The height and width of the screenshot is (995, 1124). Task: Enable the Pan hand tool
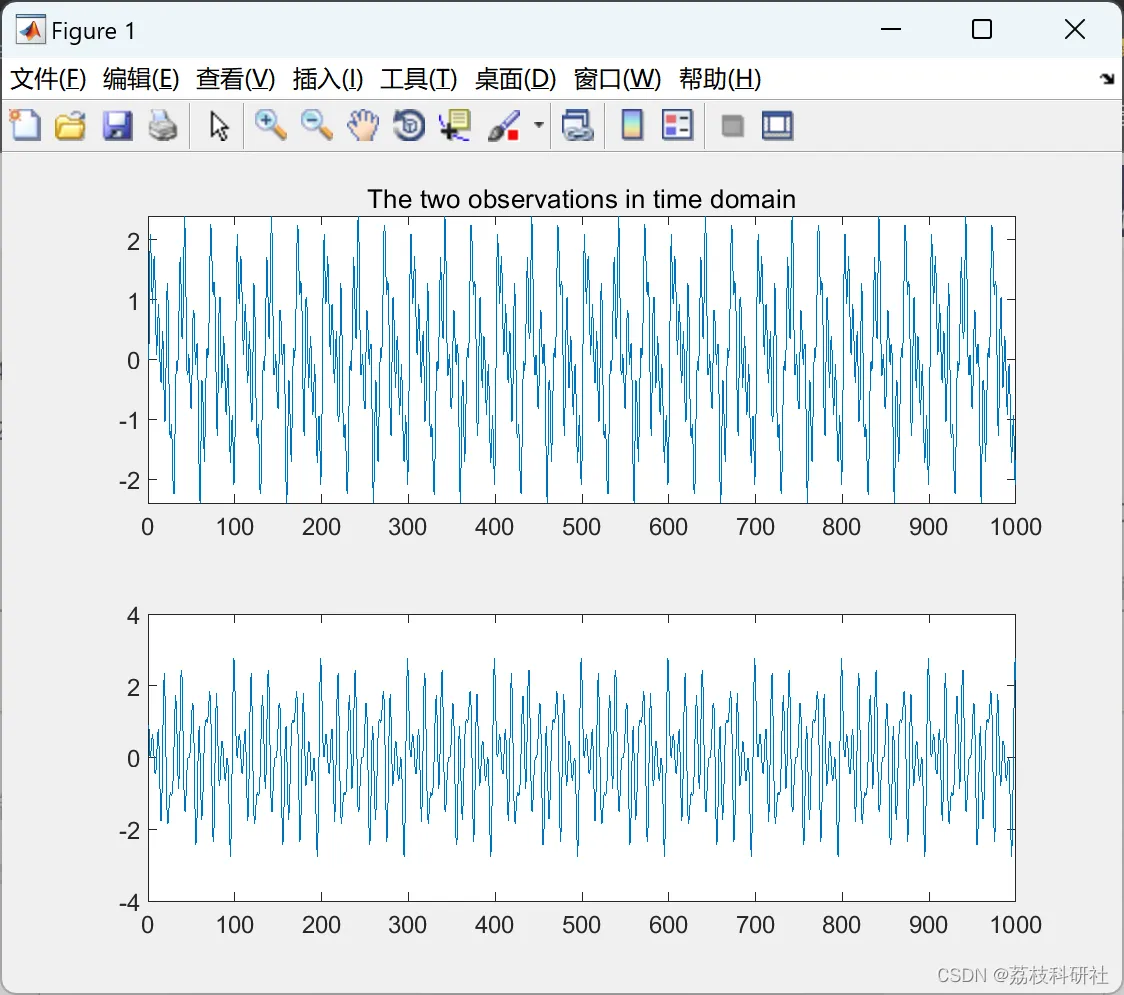363,125
